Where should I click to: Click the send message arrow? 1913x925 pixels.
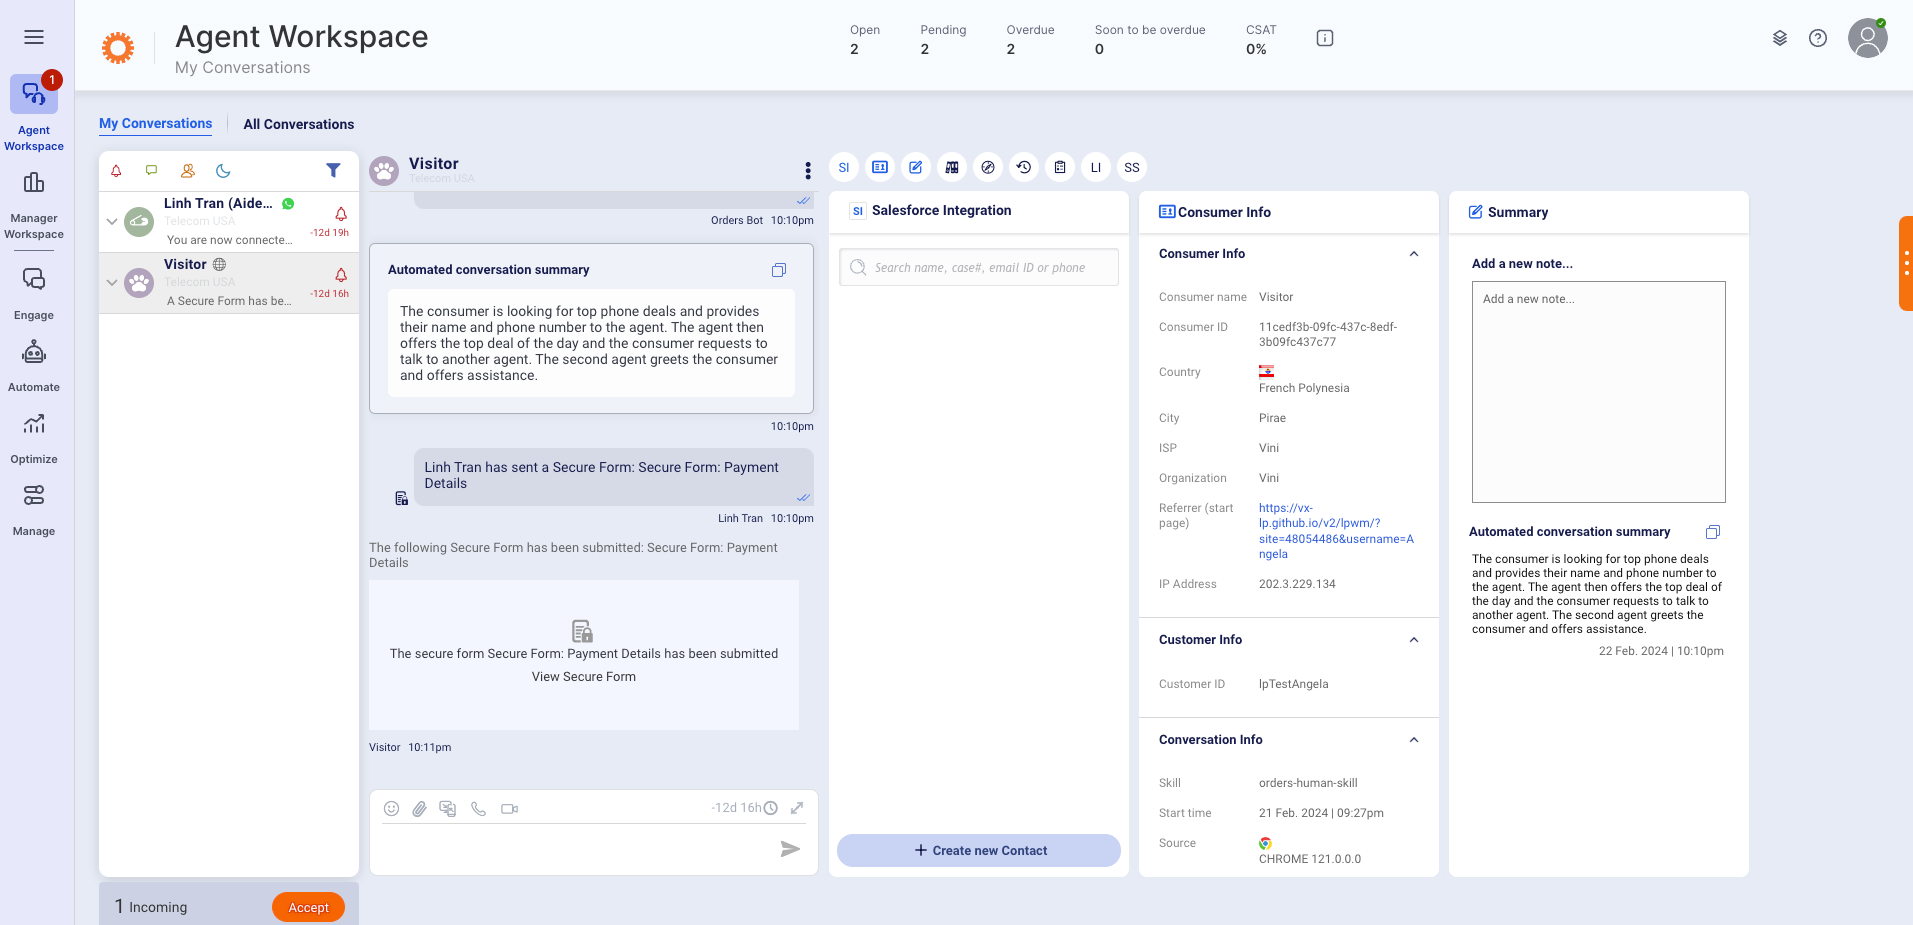click(x=790, y=849)
